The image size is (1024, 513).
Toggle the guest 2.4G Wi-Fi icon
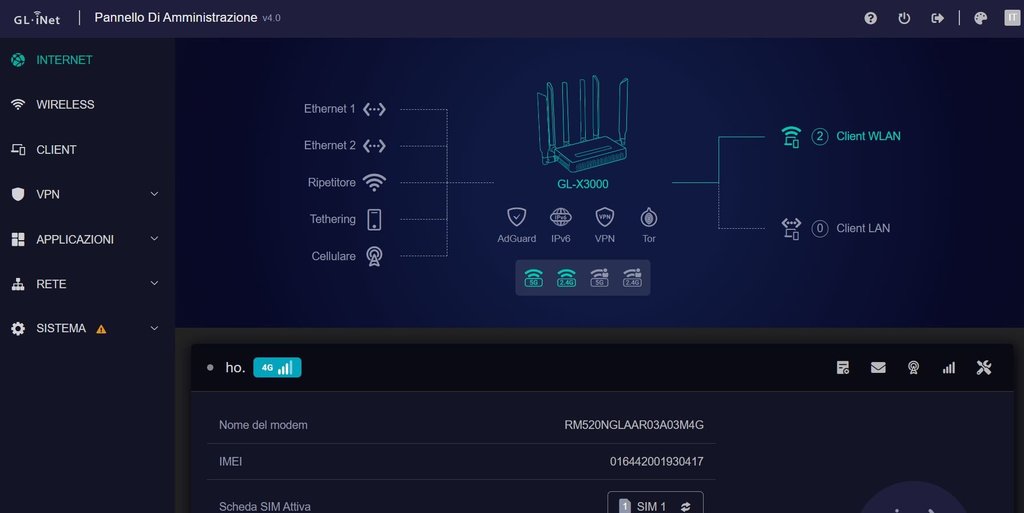pos(632,277)
